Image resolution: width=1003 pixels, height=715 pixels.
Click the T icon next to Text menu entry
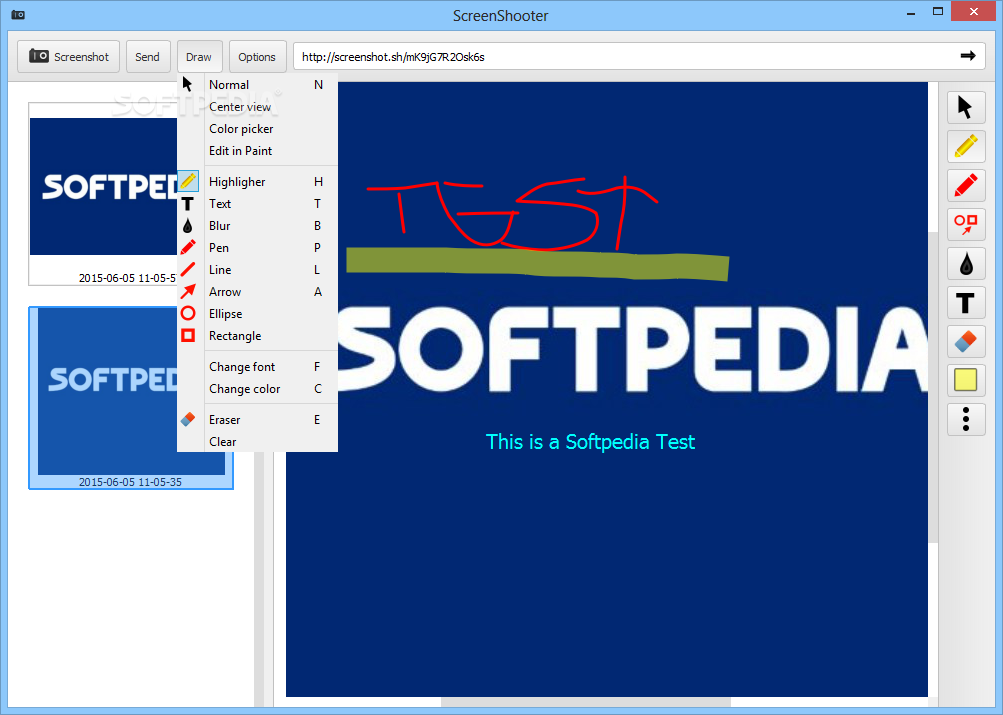coord(187,204)
